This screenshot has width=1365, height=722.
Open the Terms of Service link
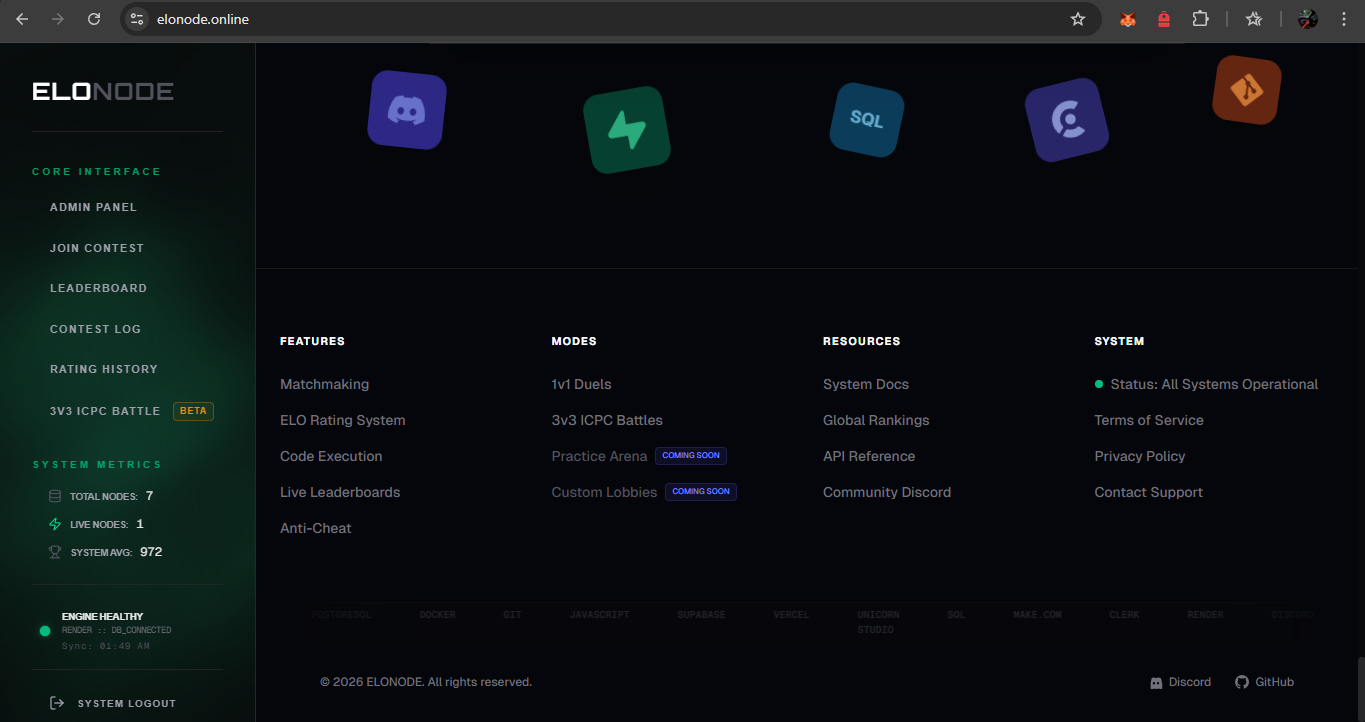coord(1149,420)
